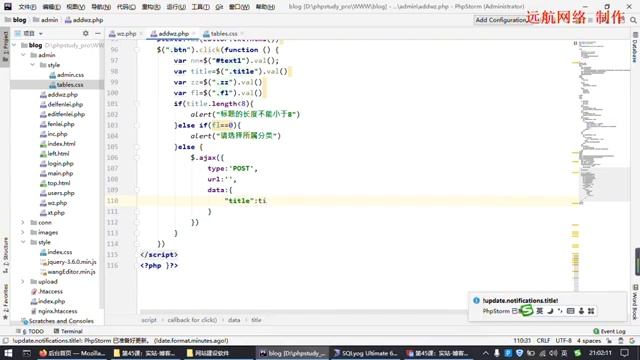The height and width of the screenshot is (360, 640).
Task: Click the 'data' code breadcrumb
Action: coord(234,320)
